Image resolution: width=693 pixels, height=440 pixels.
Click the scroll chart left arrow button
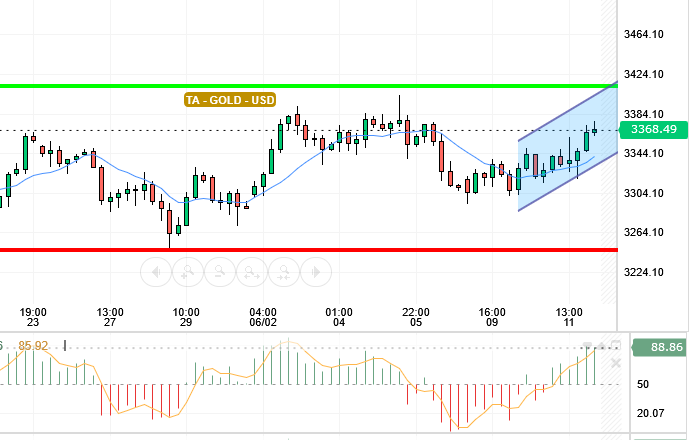156,272
